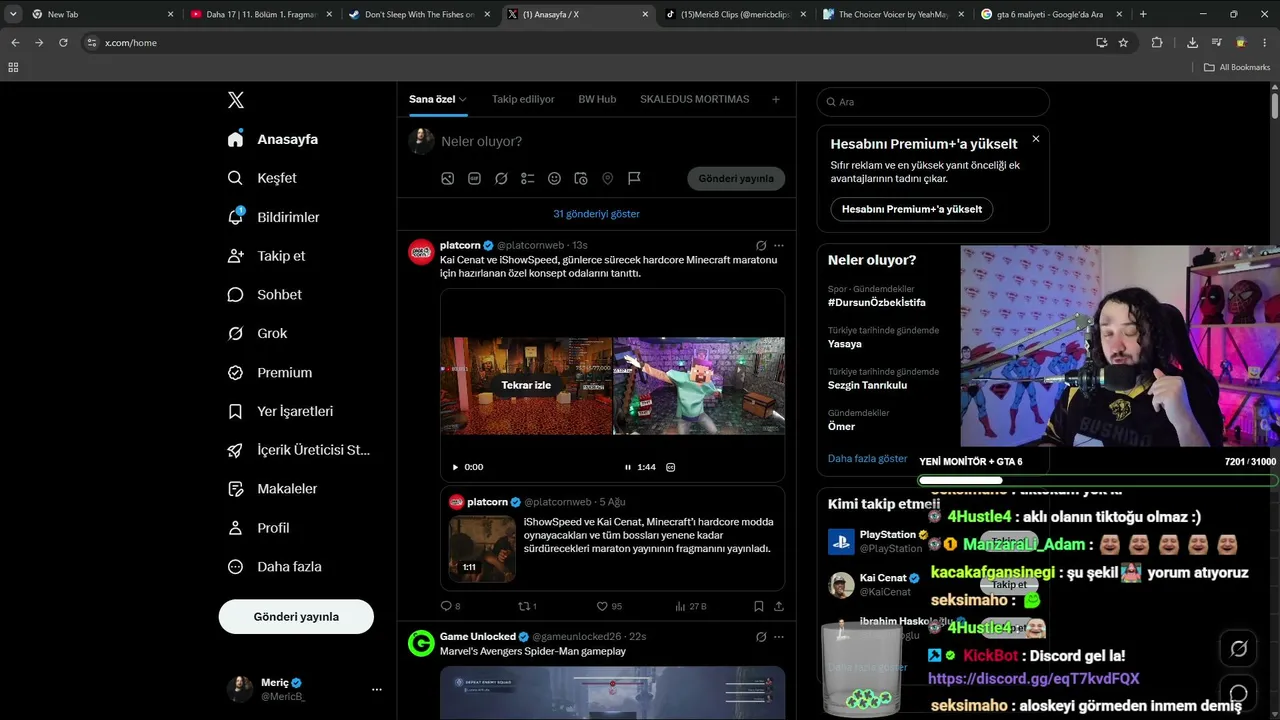Open Chrome downloads
1280x720 pixels.
click(x=1192, y=43)
